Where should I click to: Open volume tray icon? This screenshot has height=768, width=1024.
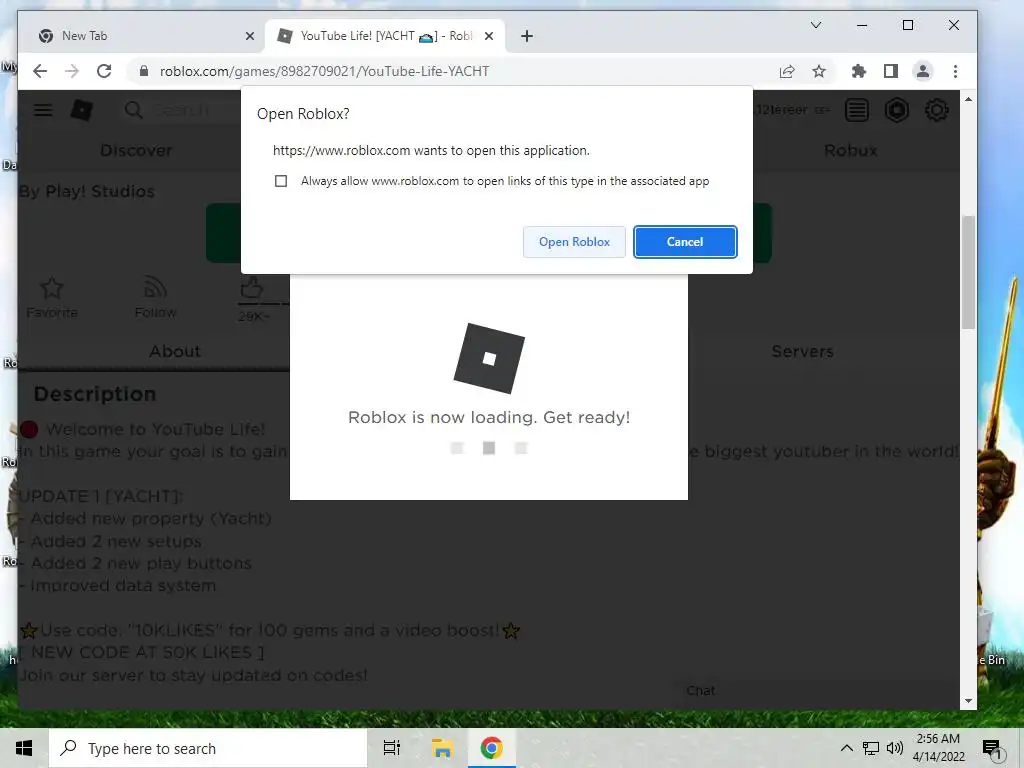895,748
